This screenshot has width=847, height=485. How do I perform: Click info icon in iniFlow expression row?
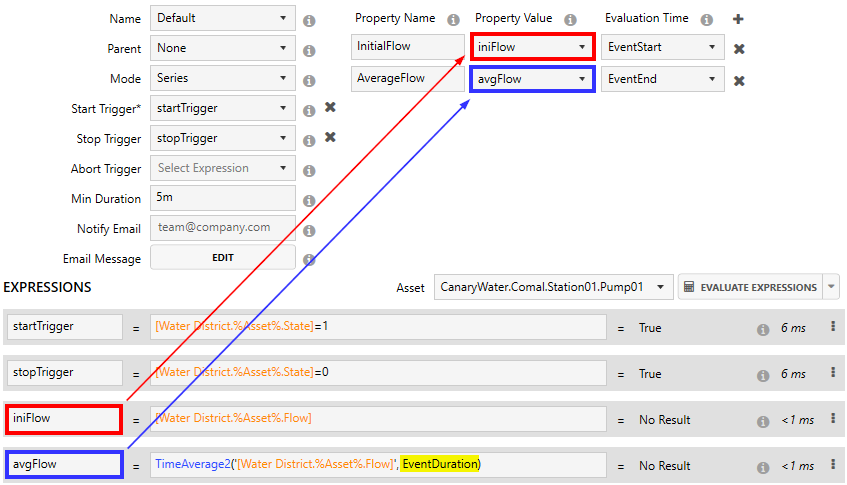pos(763,421)
